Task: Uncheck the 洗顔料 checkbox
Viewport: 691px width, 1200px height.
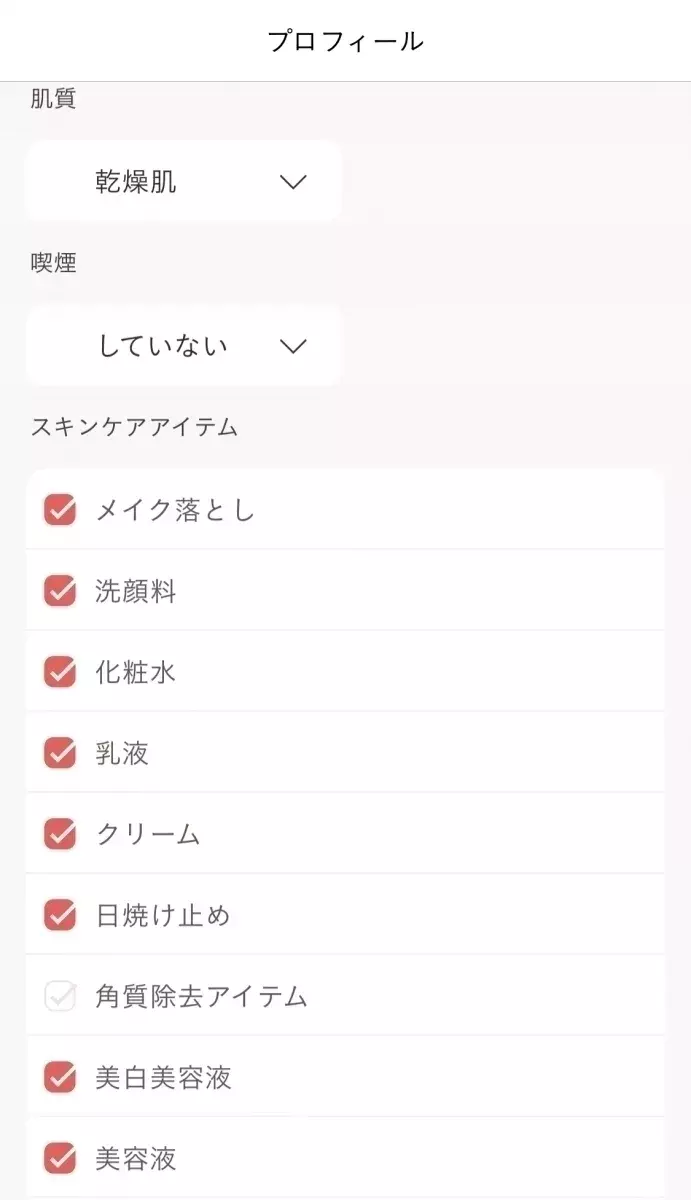Action: 59,591
